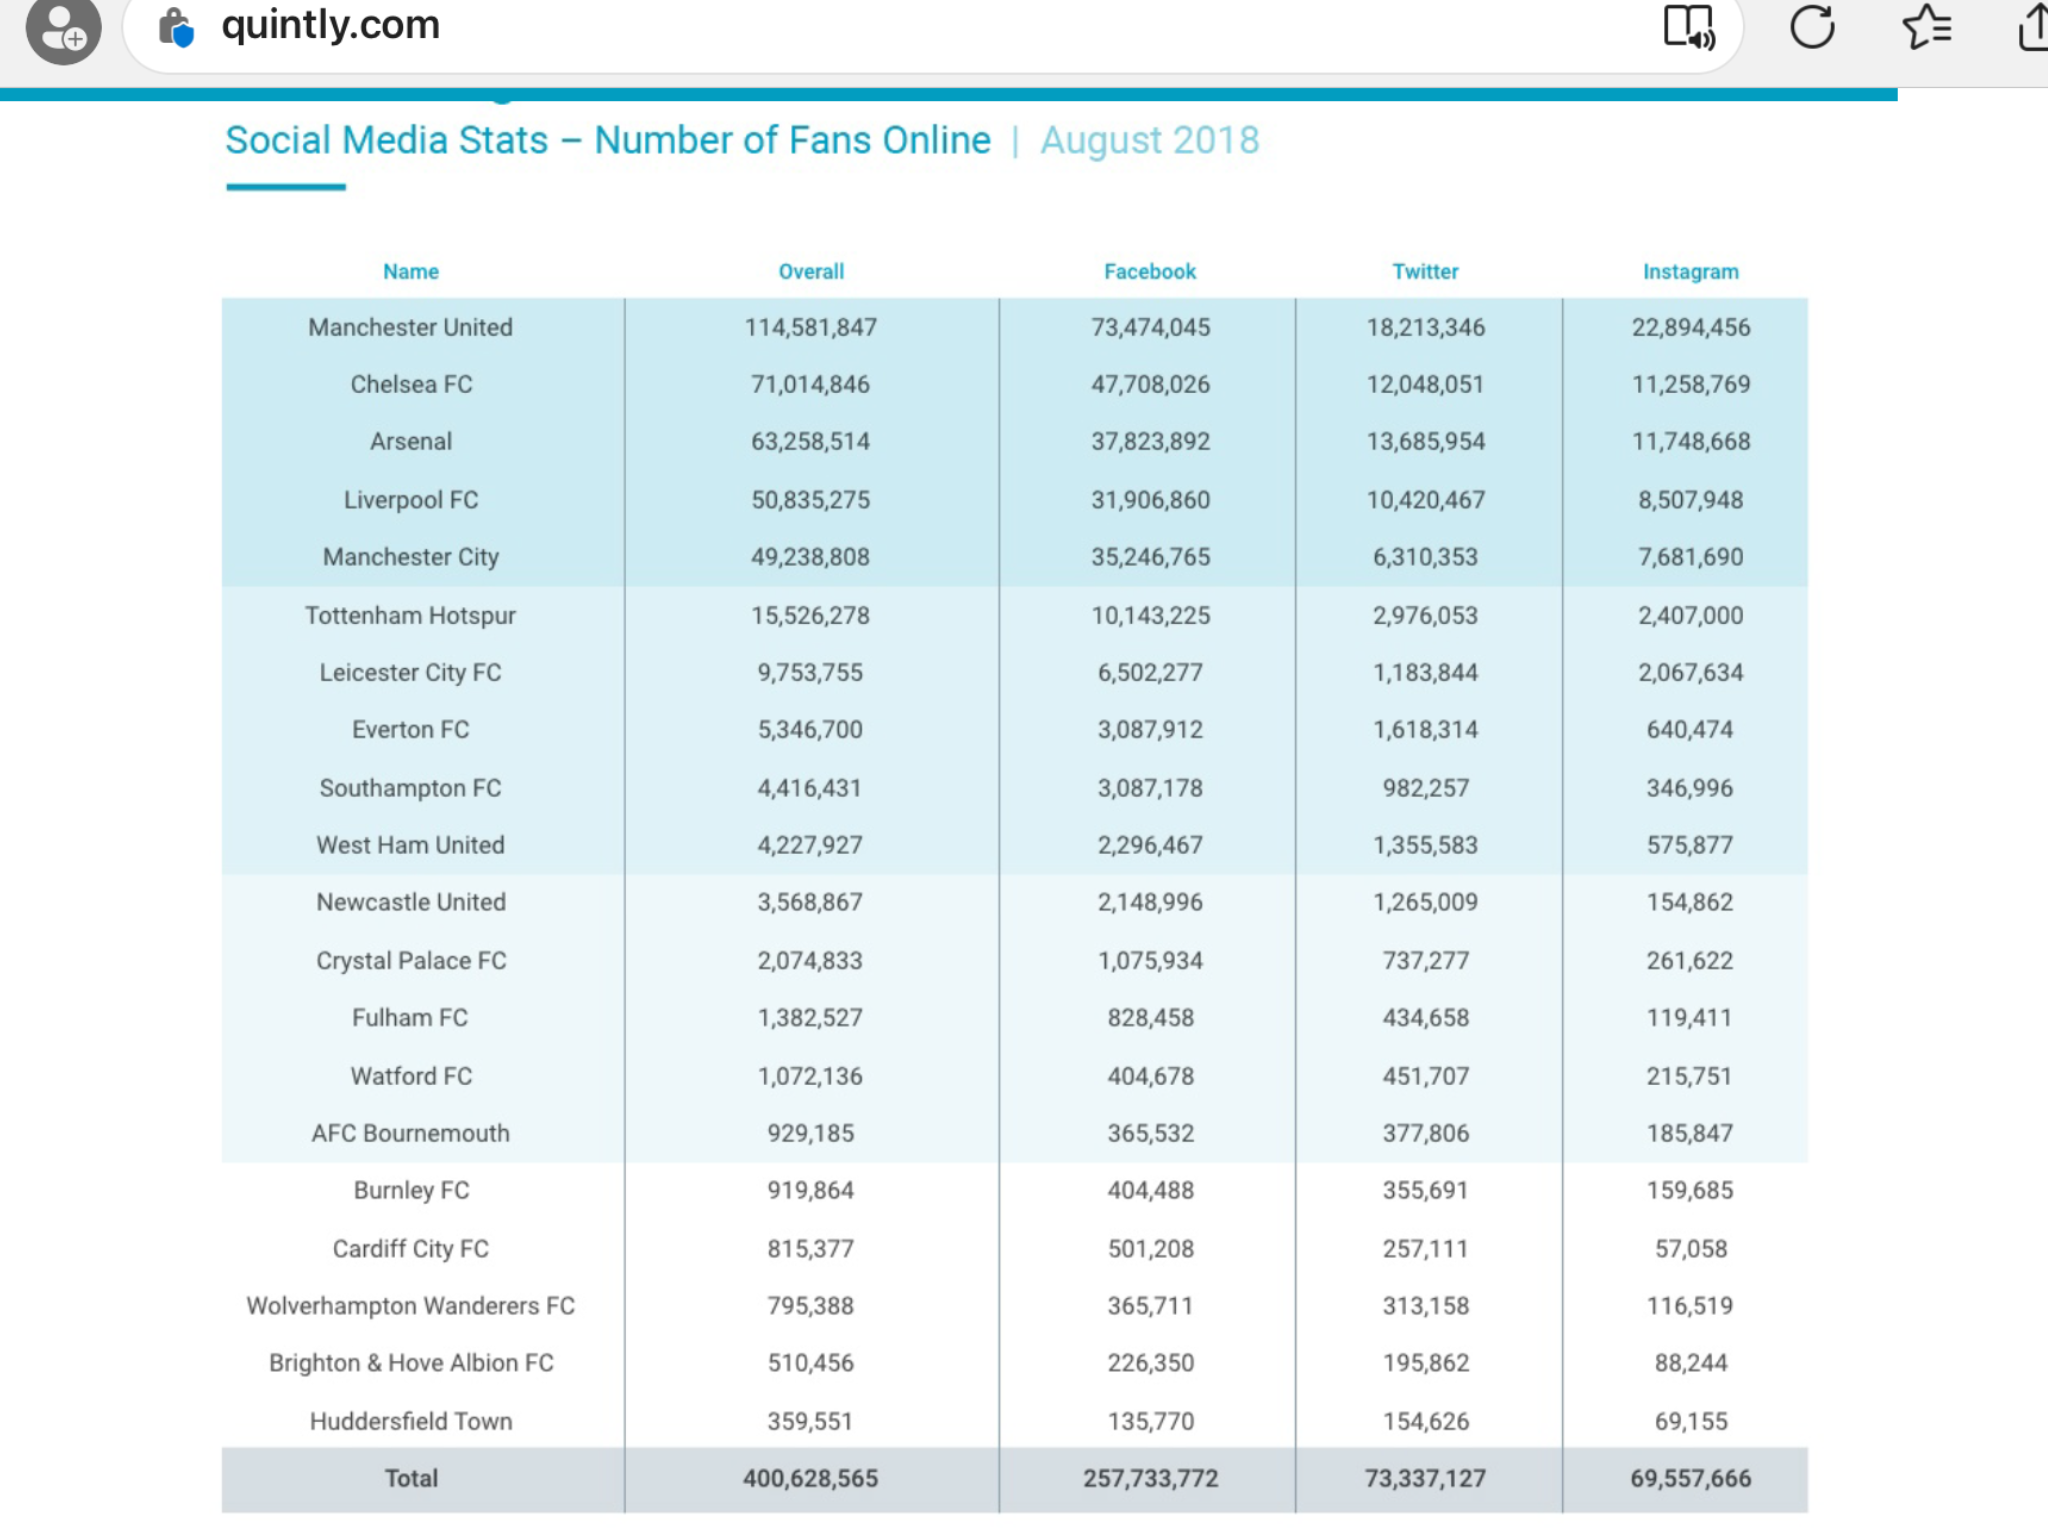Select Twitter value 154,626

(1425, 1421)
